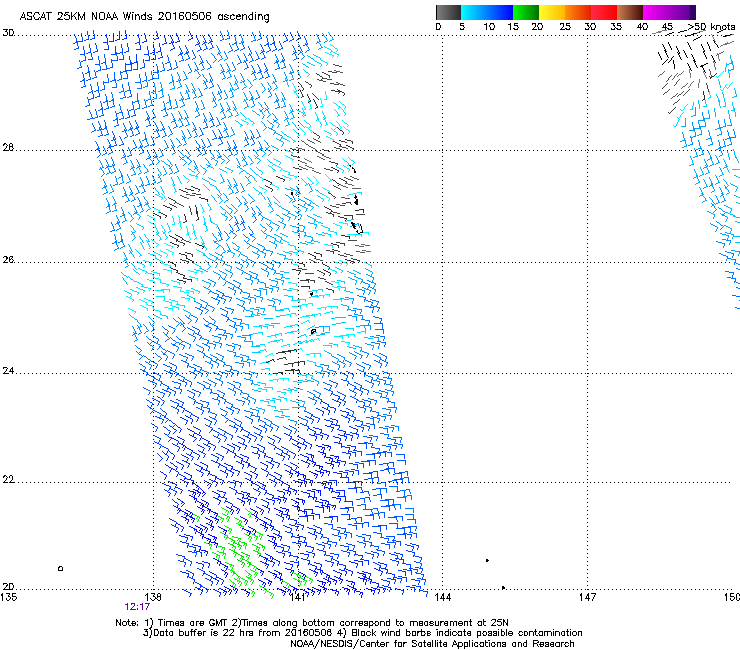
Task: Click the '>50 knots' legend label
Action: click(x=711, y=27)
